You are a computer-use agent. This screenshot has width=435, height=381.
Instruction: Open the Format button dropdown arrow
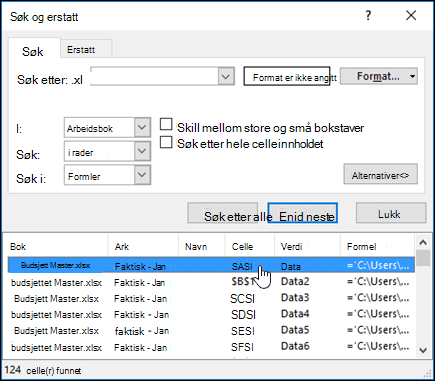point(413,76)
